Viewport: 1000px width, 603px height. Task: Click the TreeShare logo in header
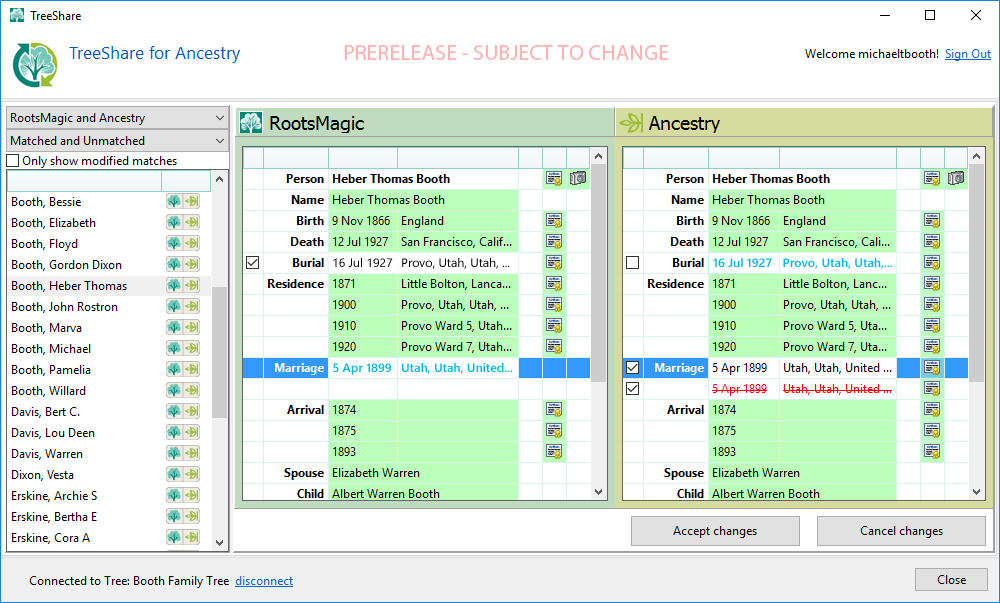(35, 64)
